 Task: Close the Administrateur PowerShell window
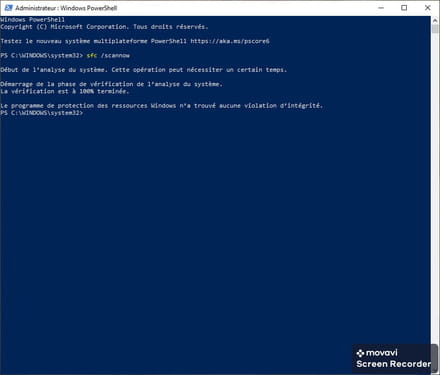pyautogui.click(x=428, y=8)
